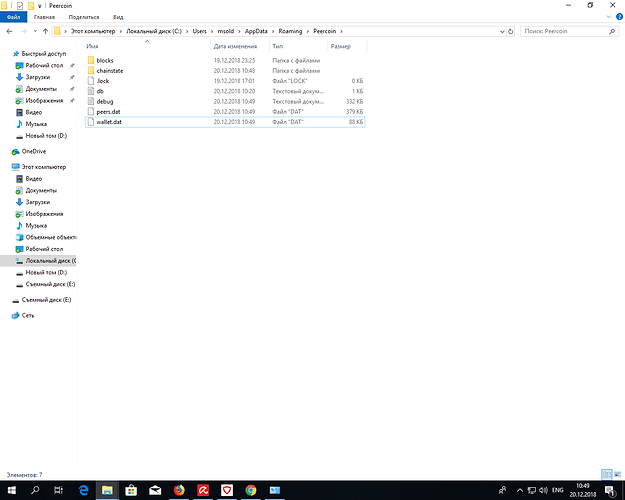
Task: Open the Файл ribbon tab
Action: tap(13, 17)
